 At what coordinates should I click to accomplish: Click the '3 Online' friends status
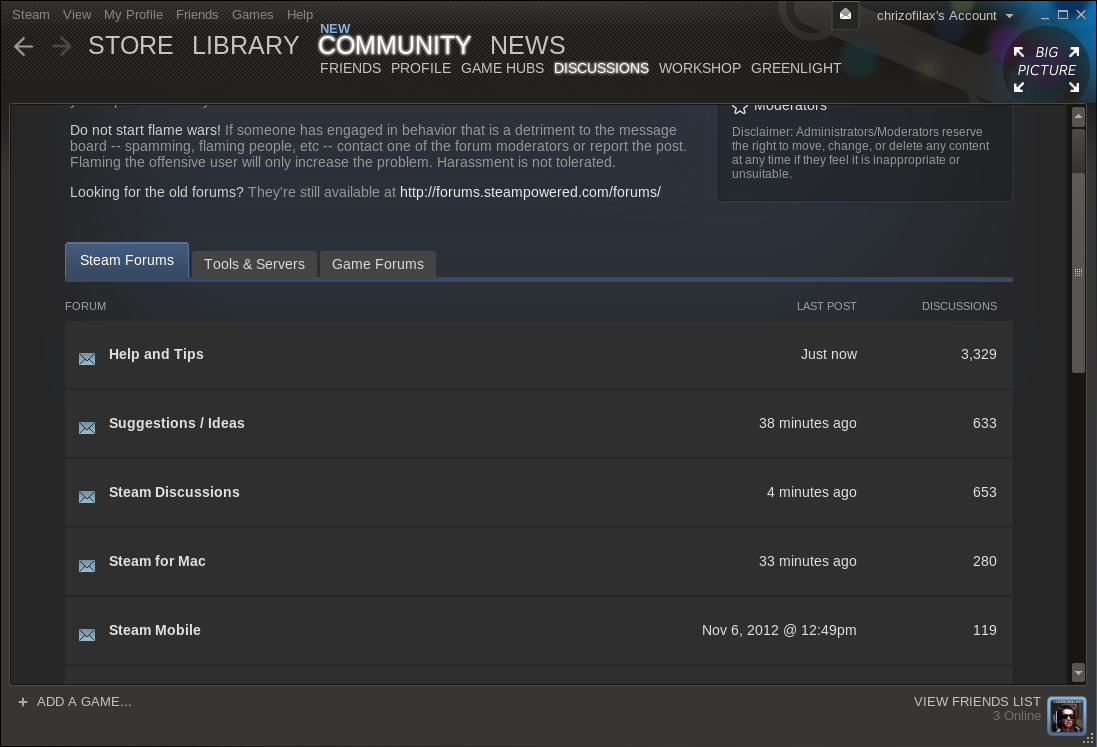(1017, 716)
